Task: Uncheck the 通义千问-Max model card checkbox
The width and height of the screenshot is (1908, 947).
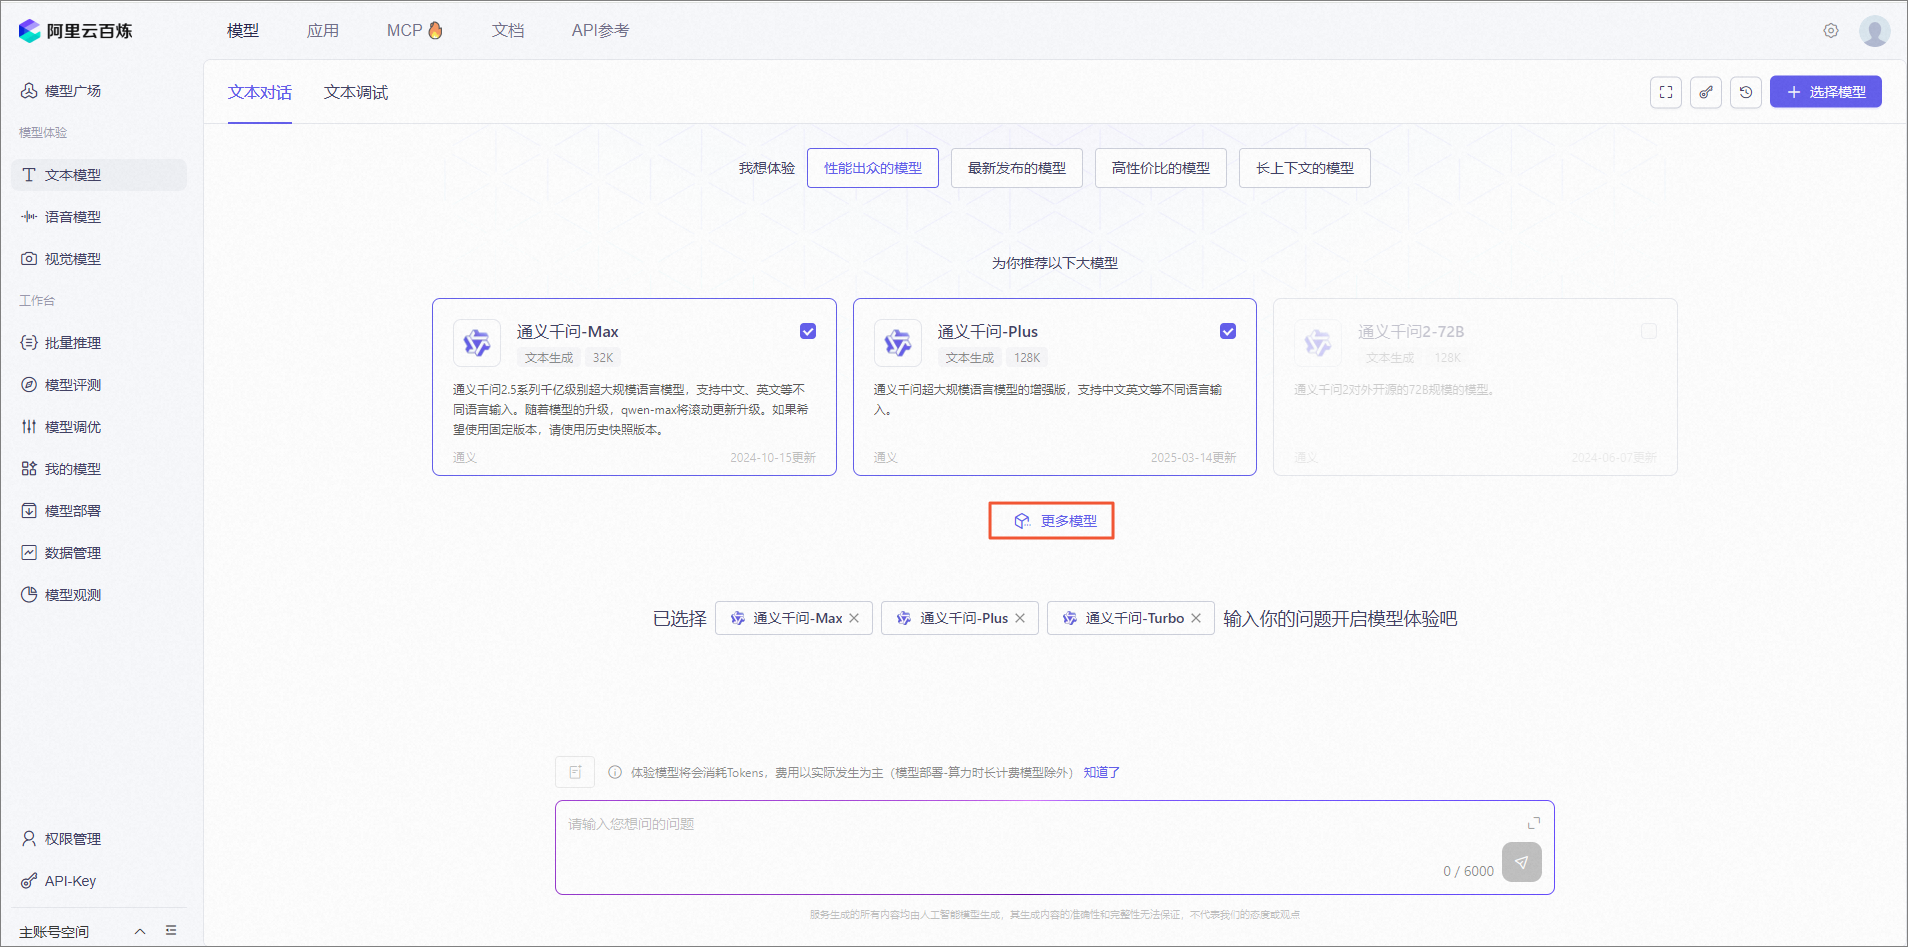Action: (808, 331)
